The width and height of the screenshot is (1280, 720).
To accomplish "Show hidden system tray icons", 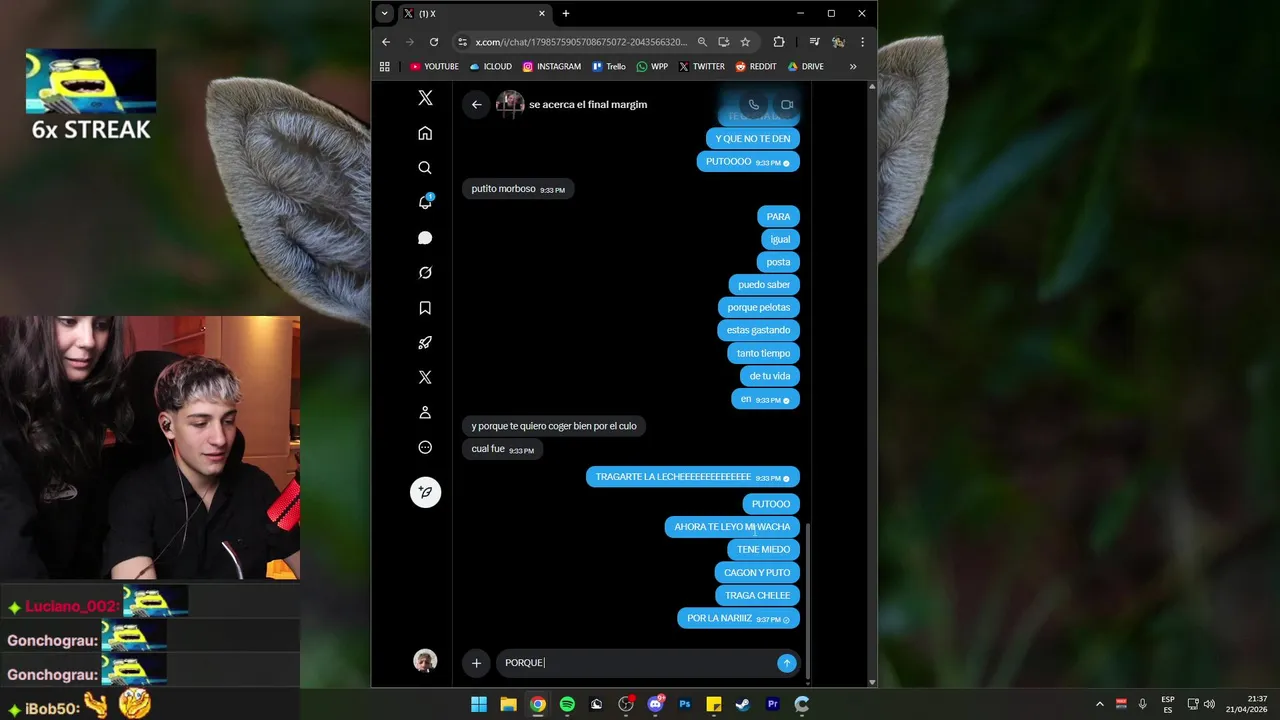I will (1100, 704).
